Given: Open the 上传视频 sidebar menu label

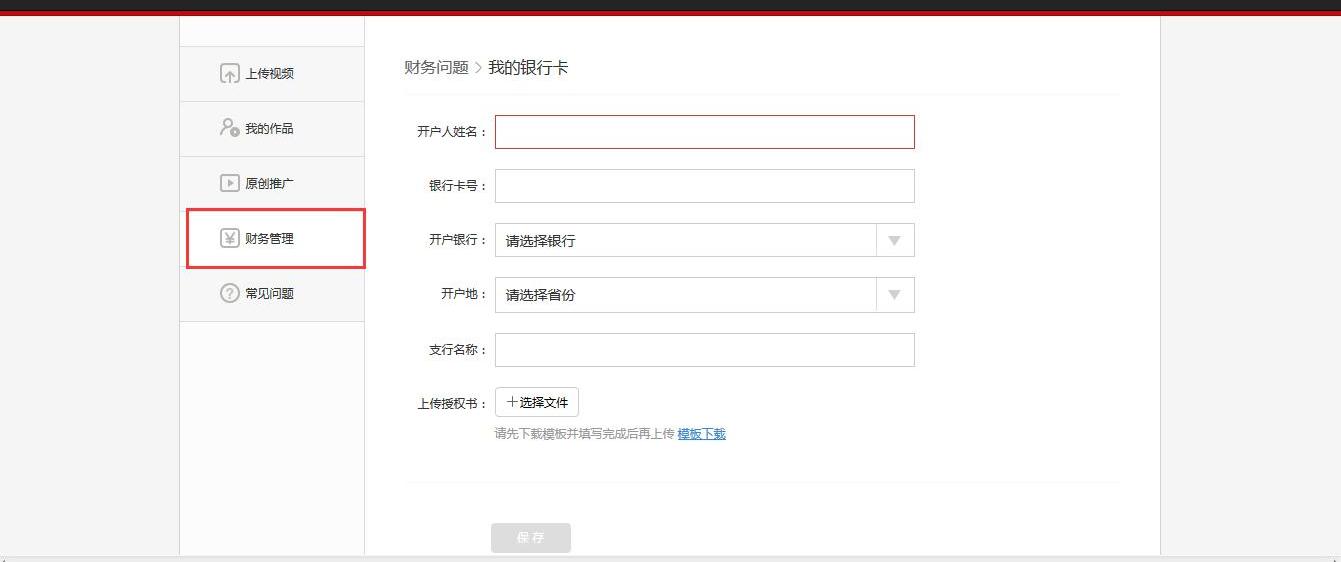Looking at the screenshot, I should coord(269,74).
